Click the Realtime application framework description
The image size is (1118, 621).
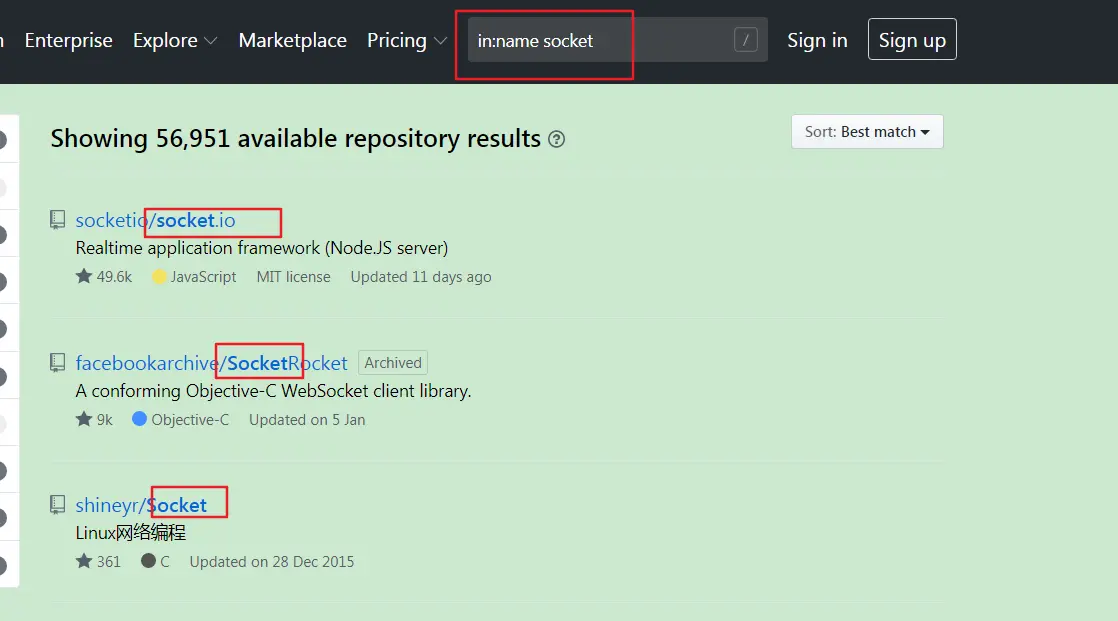tap(262, 248)
